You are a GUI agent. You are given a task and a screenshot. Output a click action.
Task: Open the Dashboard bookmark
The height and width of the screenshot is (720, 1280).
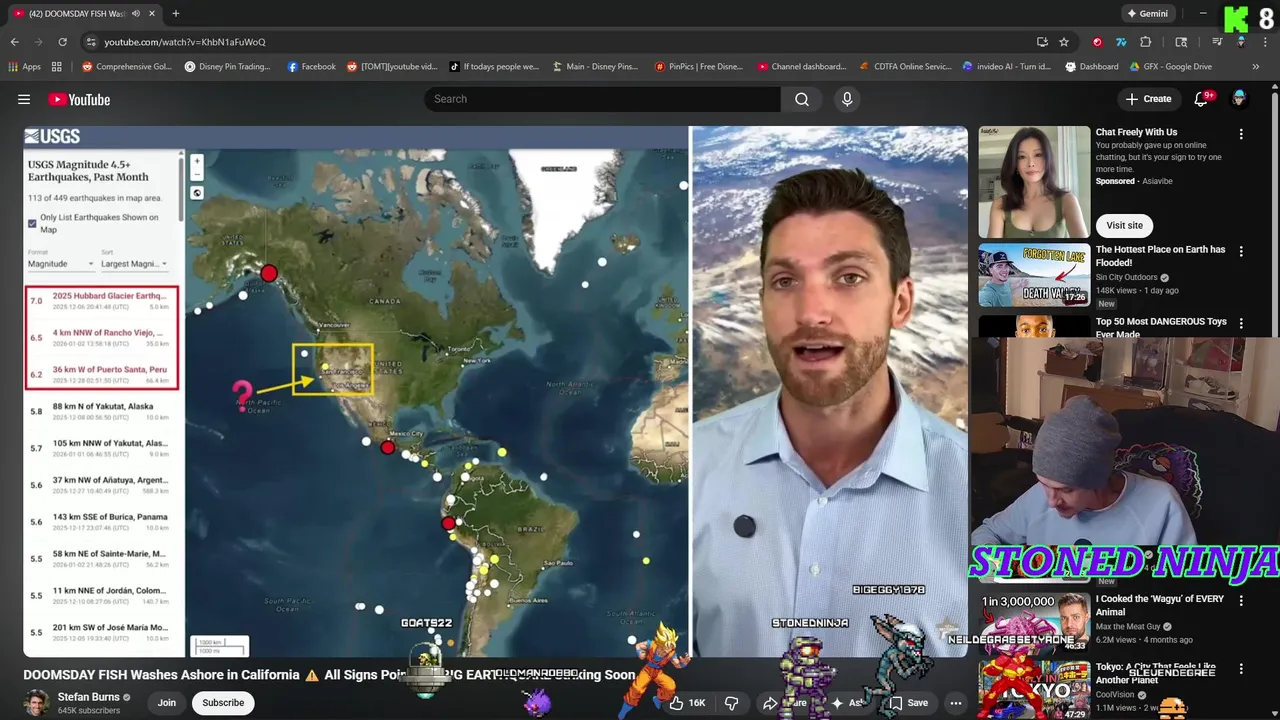(x=1092, y=67)
